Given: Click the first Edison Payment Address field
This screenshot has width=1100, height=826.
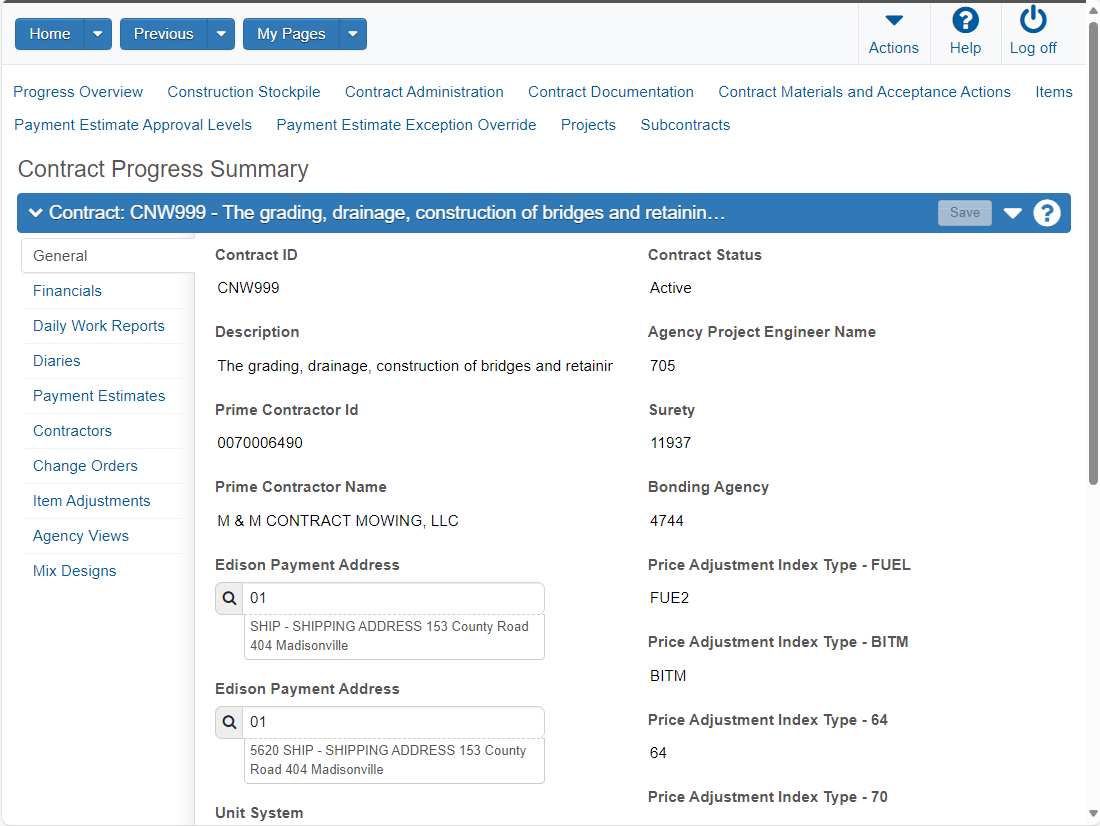Looking at the screenshot, I should tap(394, 598).
